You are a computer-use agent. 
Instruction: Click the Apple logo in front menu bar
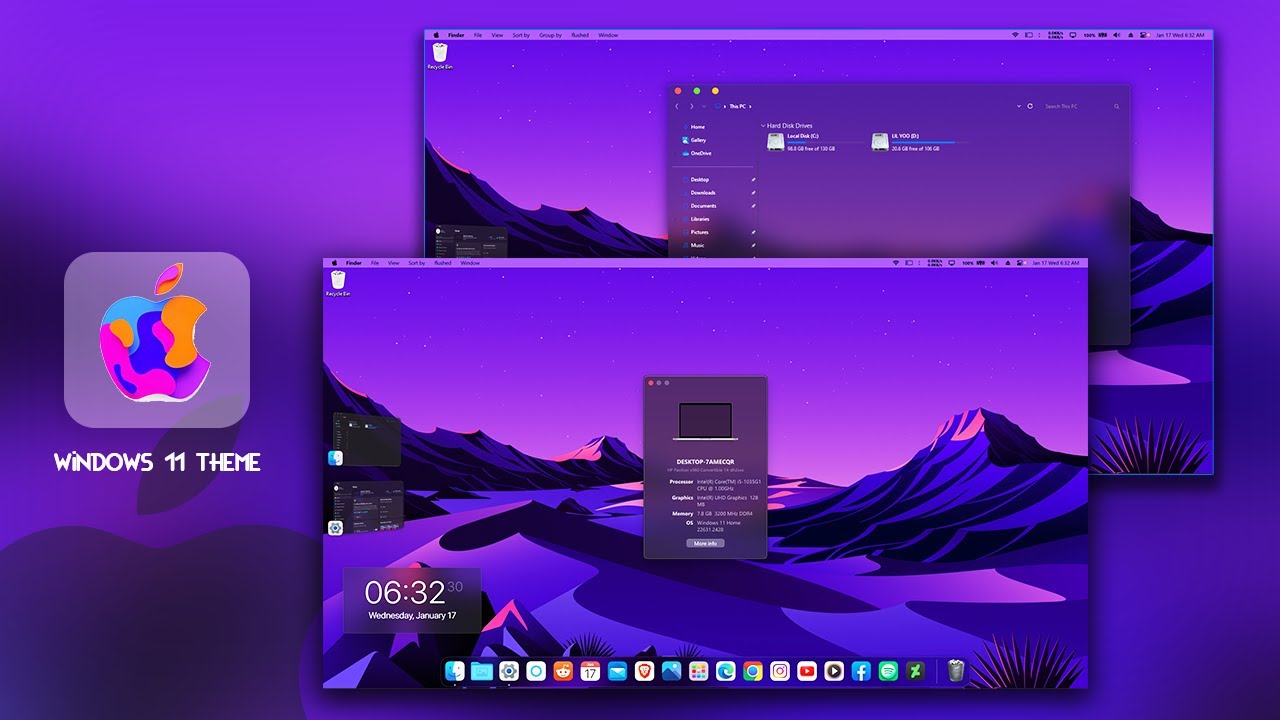[x=334, y=263]
